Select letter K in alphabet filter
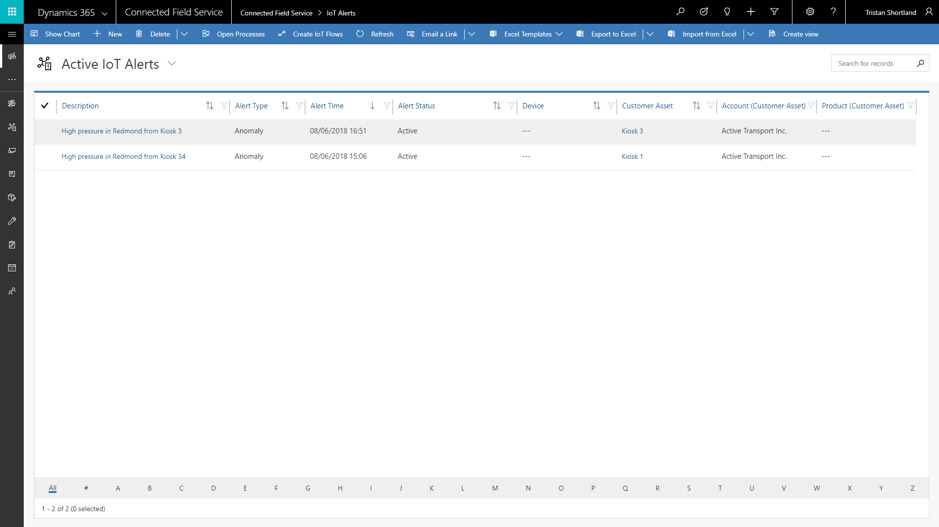Screen dimensions: 939x527 (x=431, y=488)
